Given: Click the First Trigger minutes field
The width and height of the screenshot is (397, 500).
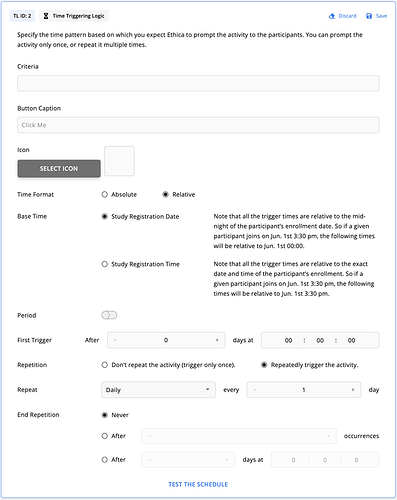Looking at the screenshot, I should point(320,340).
